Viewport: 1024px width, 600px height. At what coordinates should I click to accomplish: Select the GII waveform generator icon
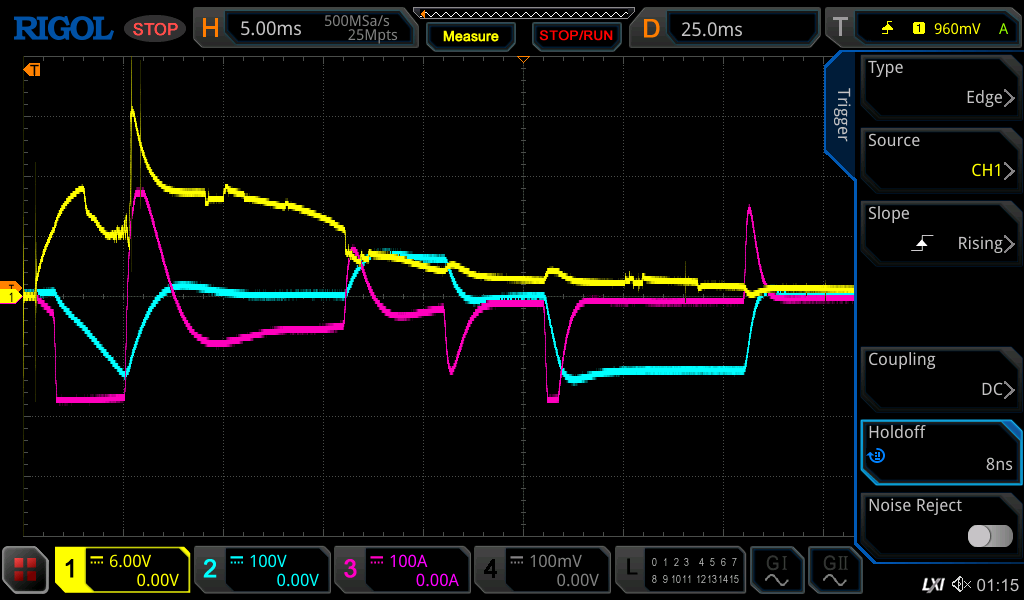(834, 571)
